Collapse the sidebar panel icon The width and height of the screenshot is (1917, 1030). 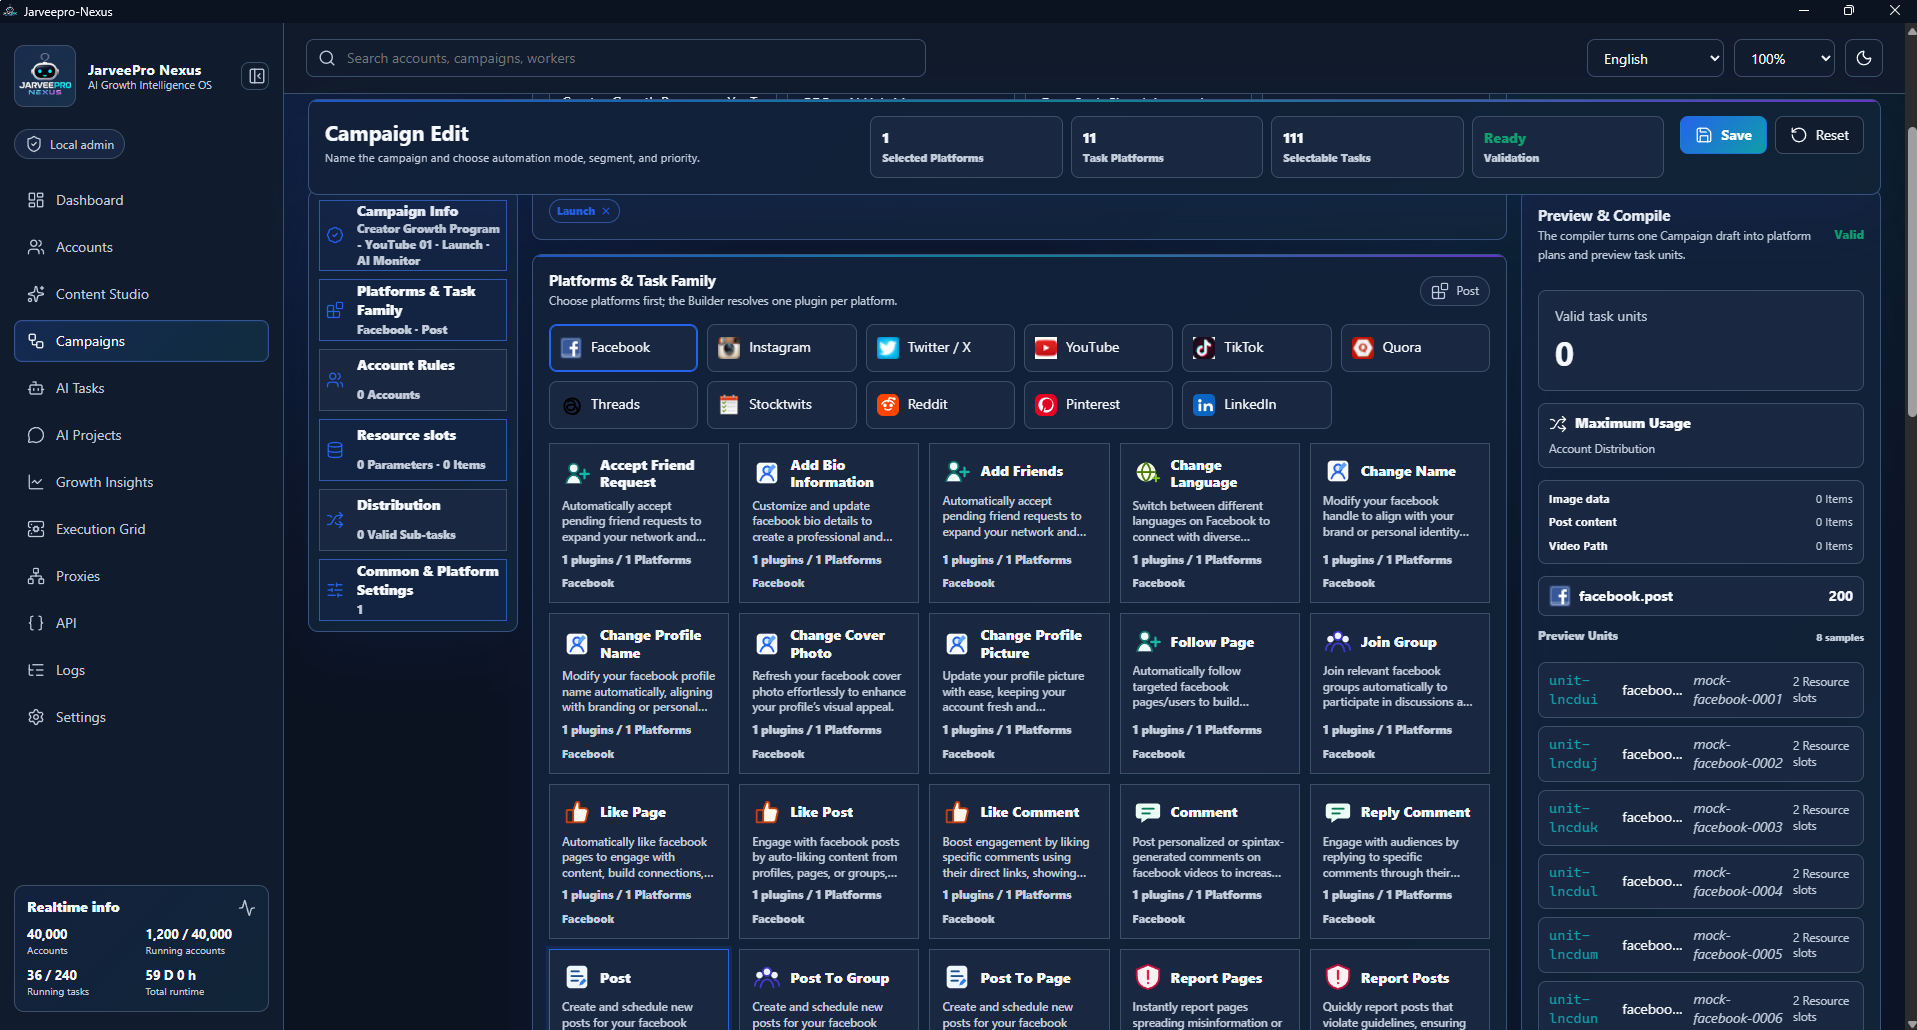click(256, 76)
